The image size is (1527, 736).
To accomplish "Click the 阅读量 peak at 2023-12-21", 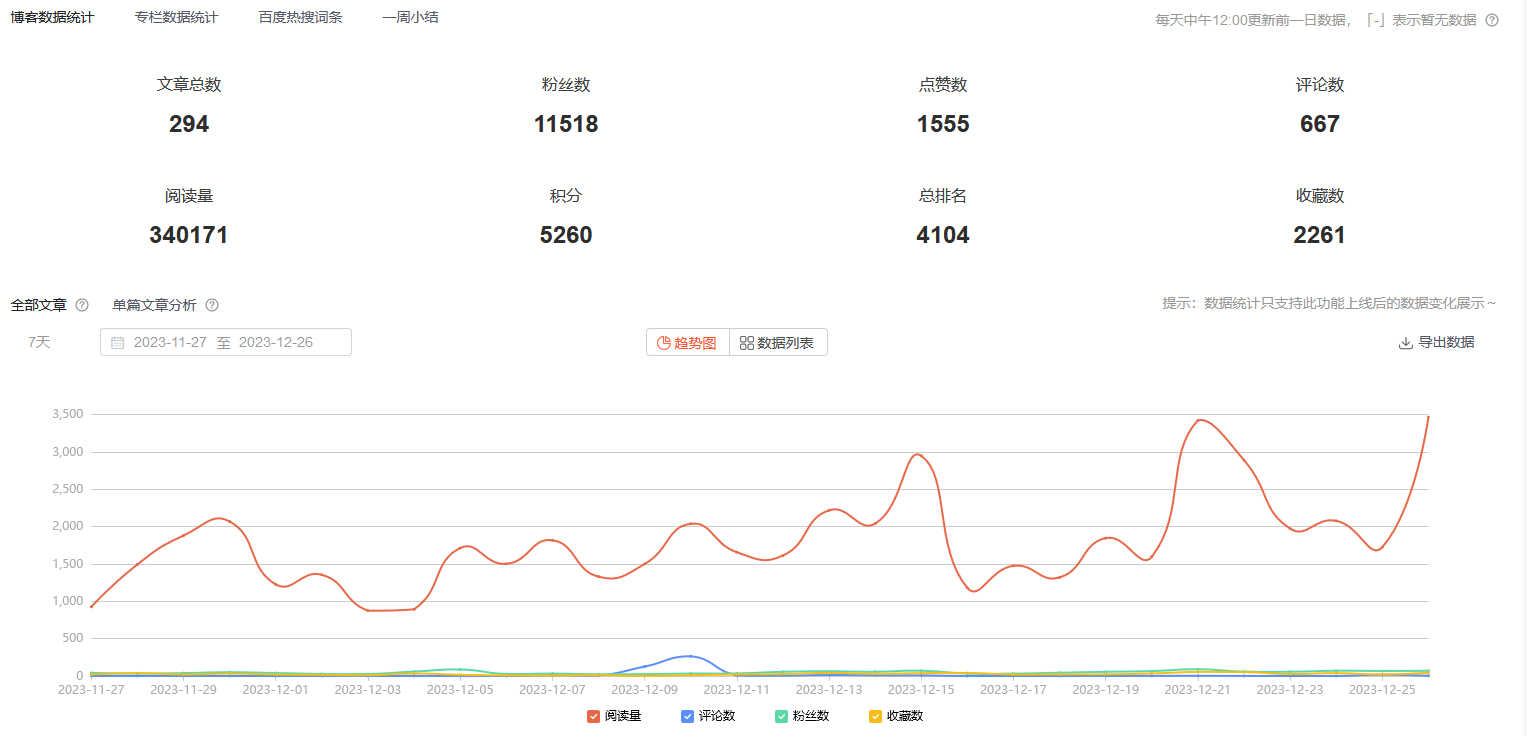I will (x=1200, y=420).
